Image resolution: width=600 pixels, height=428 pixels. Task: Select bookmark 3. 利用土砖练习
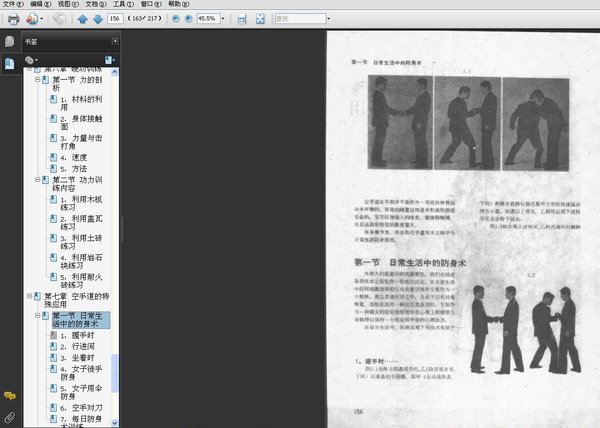click(81, 242)
